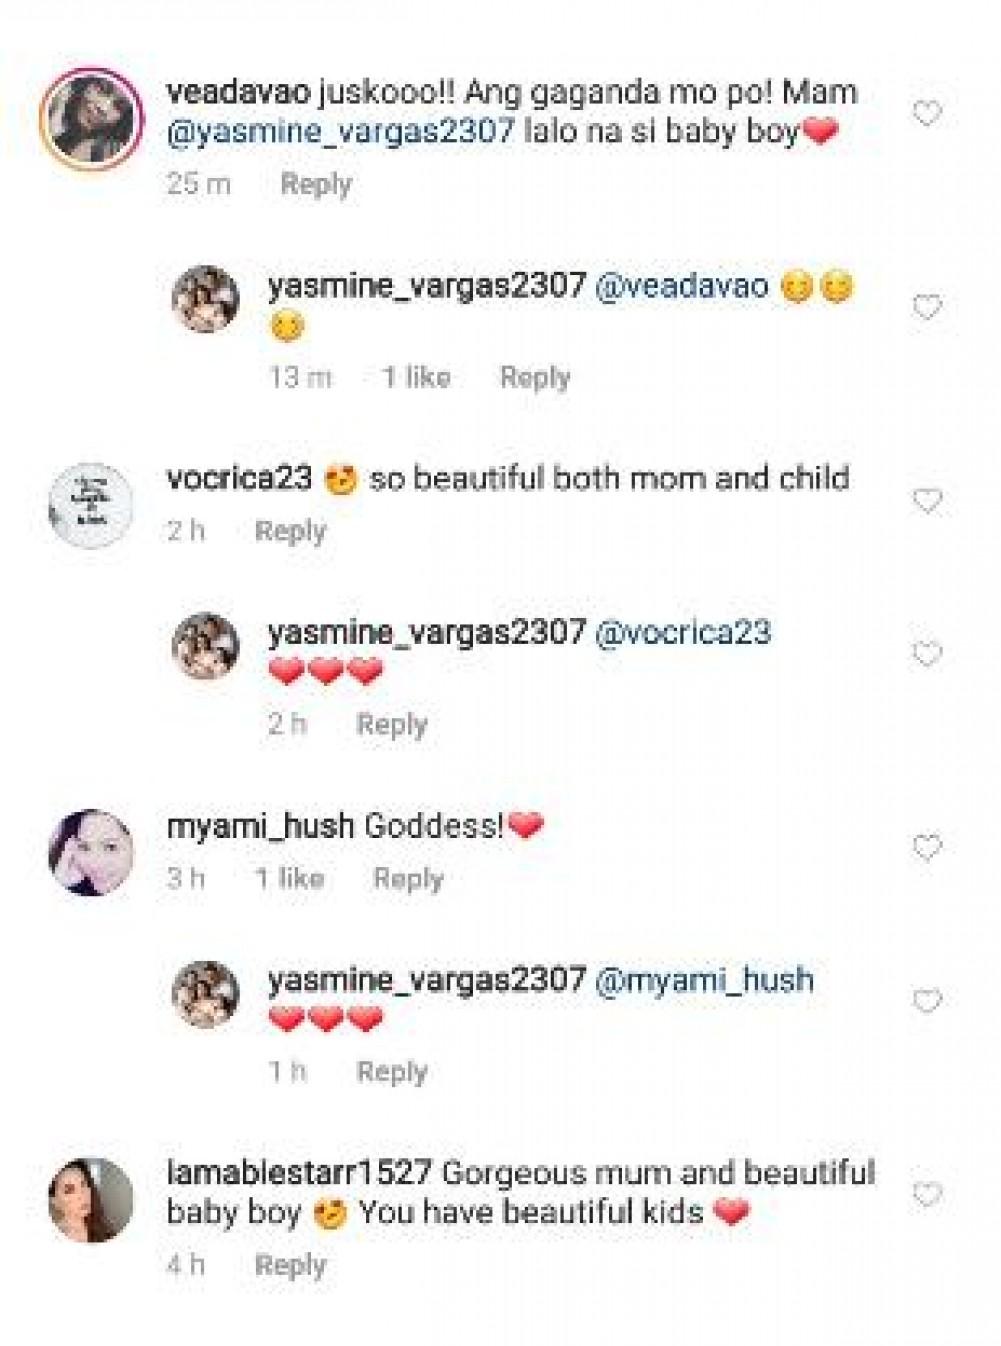This screenshot has width=1001, height=1346.
Task: Open vocrica23's profile avatar
Action: coord(91,505)
